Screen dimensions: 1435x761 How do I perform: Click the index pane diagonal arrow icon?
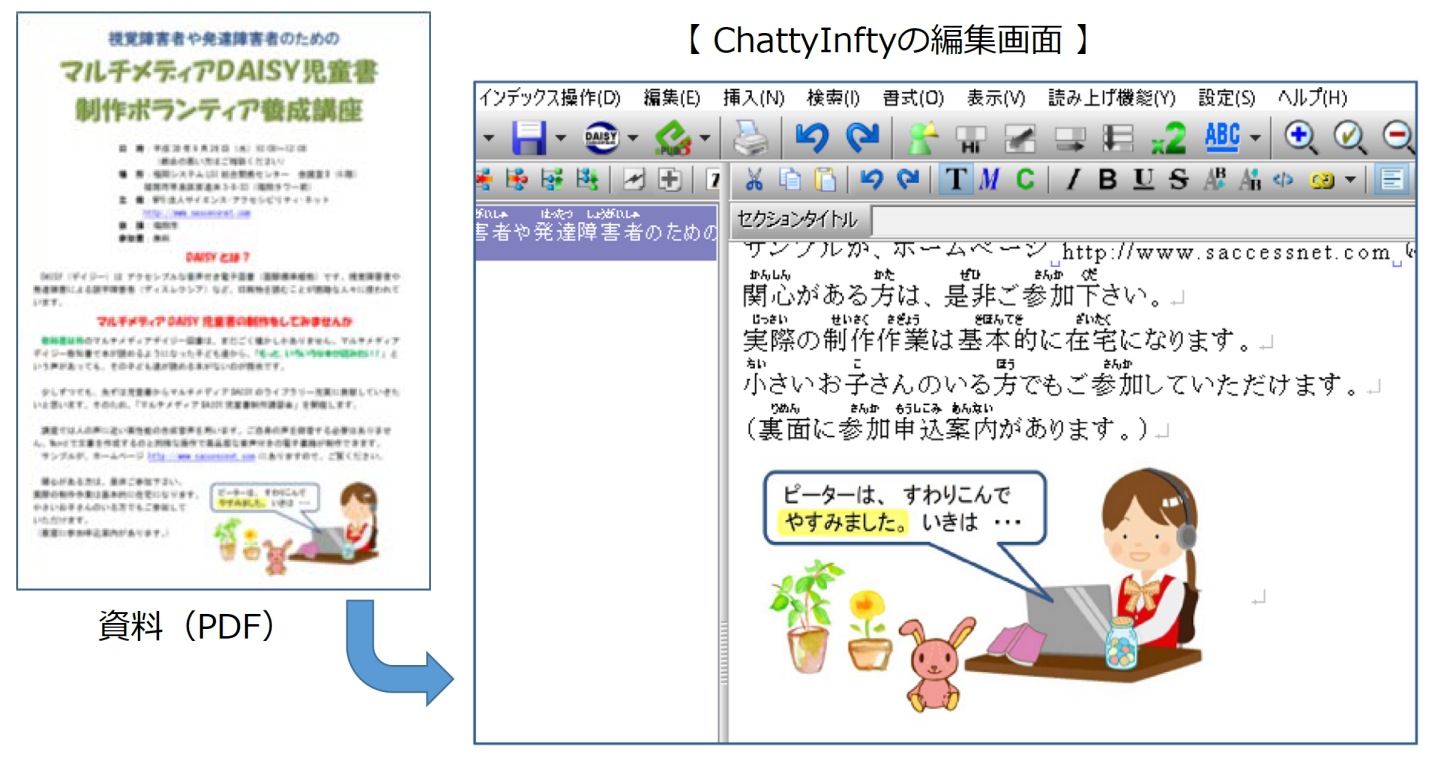point(635,180)
